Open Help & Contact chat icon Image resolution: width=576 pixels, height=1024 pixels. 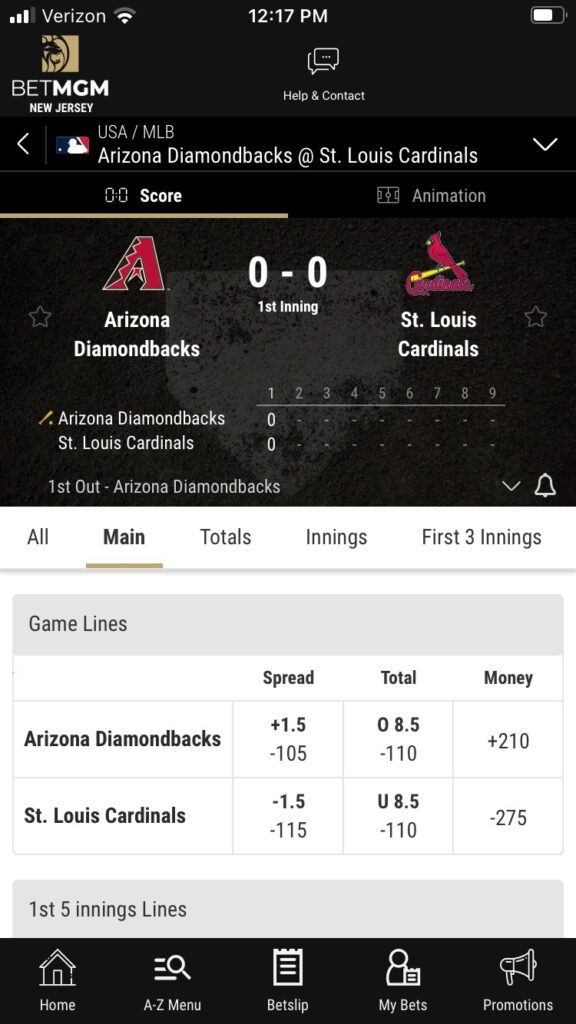323,61
